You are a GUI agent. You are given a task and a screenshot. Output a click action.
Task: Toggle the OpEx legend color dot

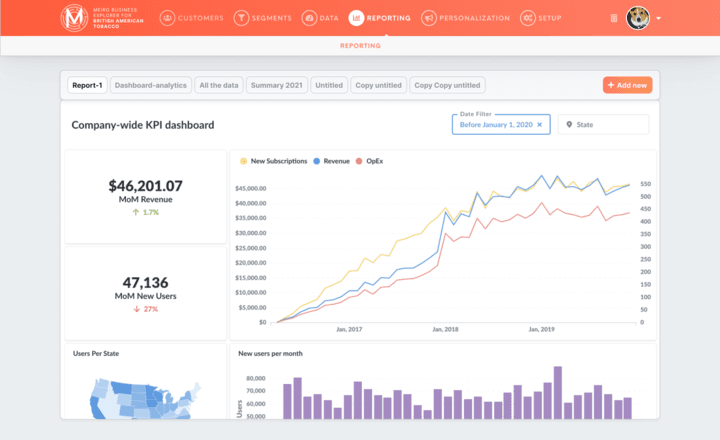tap(360, 161)
